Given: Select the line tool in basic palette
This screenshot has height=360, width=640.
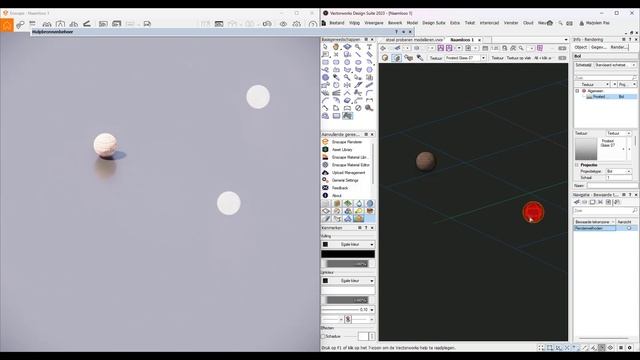Looking at the screenshot, I should tap(358, 54).
